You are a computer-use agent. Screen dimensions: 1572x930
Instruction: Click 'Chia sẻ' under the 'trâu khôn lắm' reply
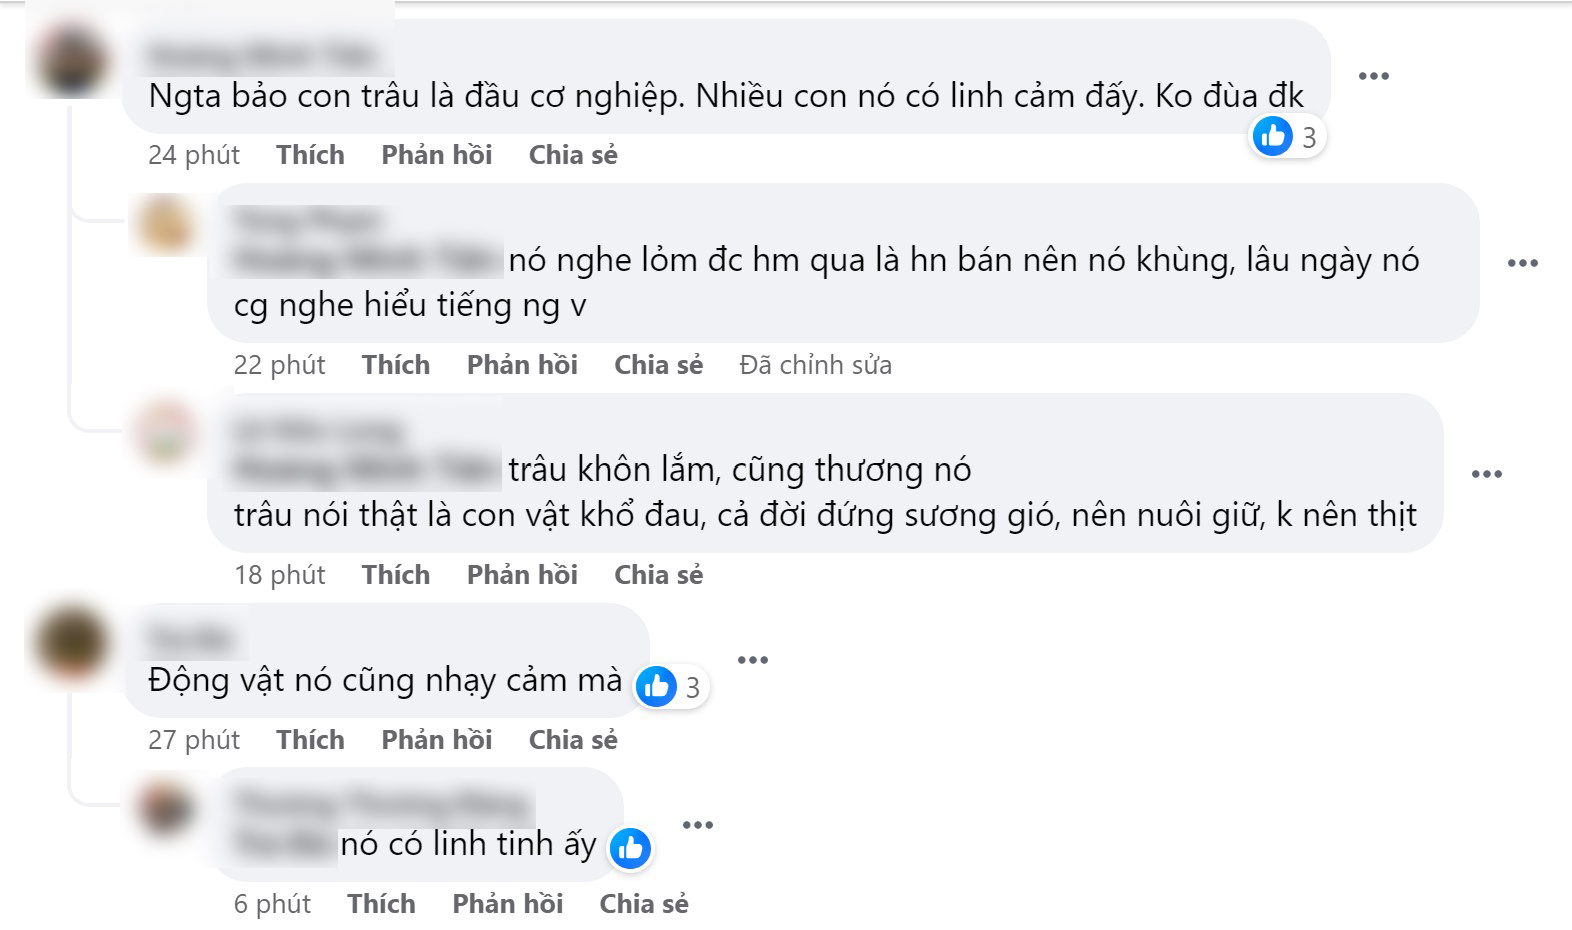coord(658,574)
